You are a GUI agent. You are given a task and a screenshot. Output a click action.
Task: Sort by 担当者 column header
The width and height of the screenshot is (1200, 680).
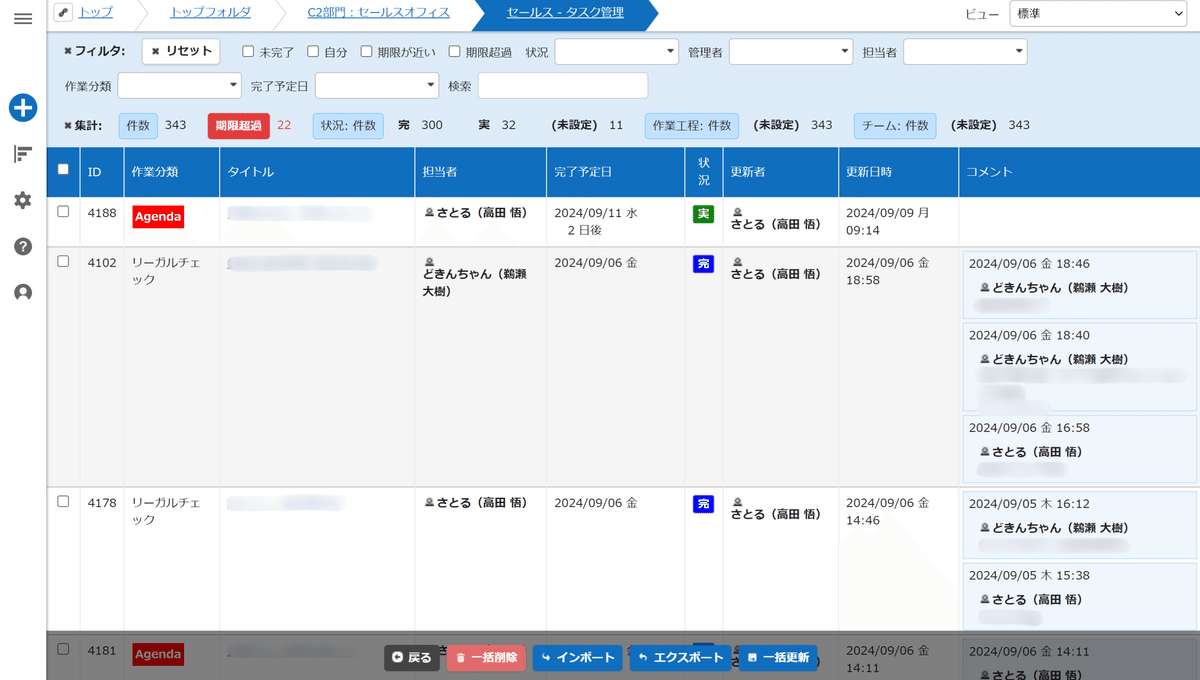point(481,172)
